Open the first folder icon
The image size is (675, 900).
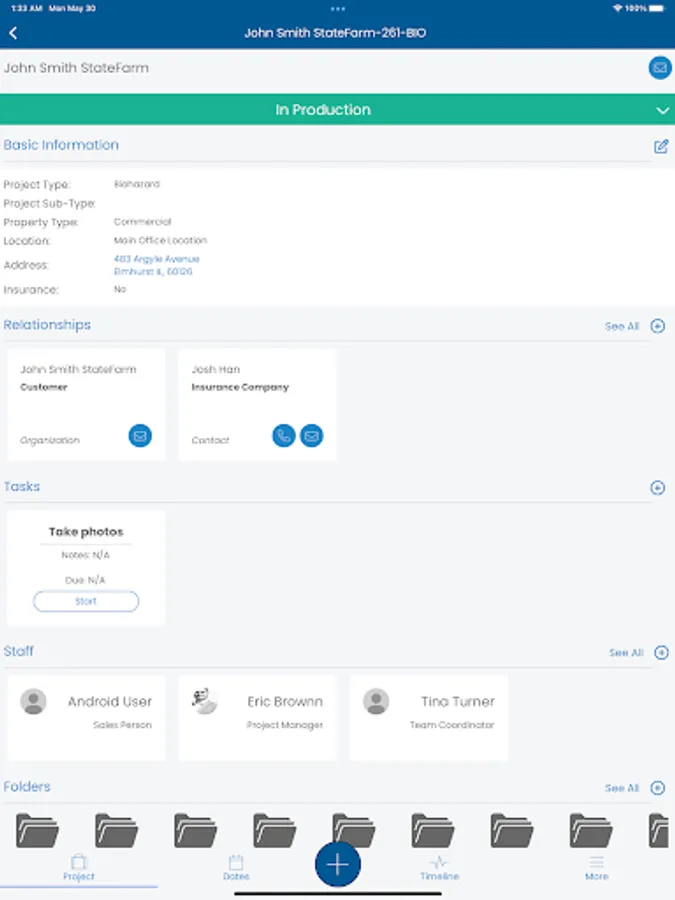tap(37, 830)
